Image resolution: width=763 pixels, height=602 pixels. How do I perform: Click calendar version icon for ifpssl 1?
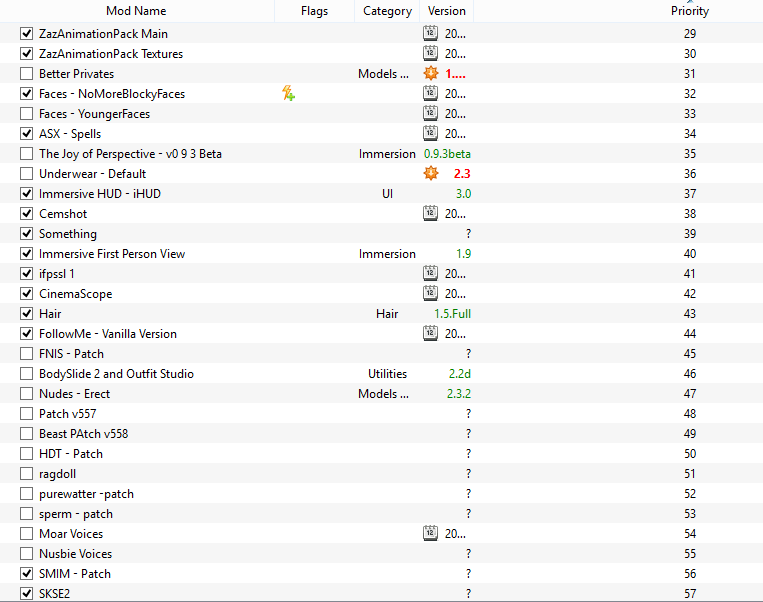430,273
